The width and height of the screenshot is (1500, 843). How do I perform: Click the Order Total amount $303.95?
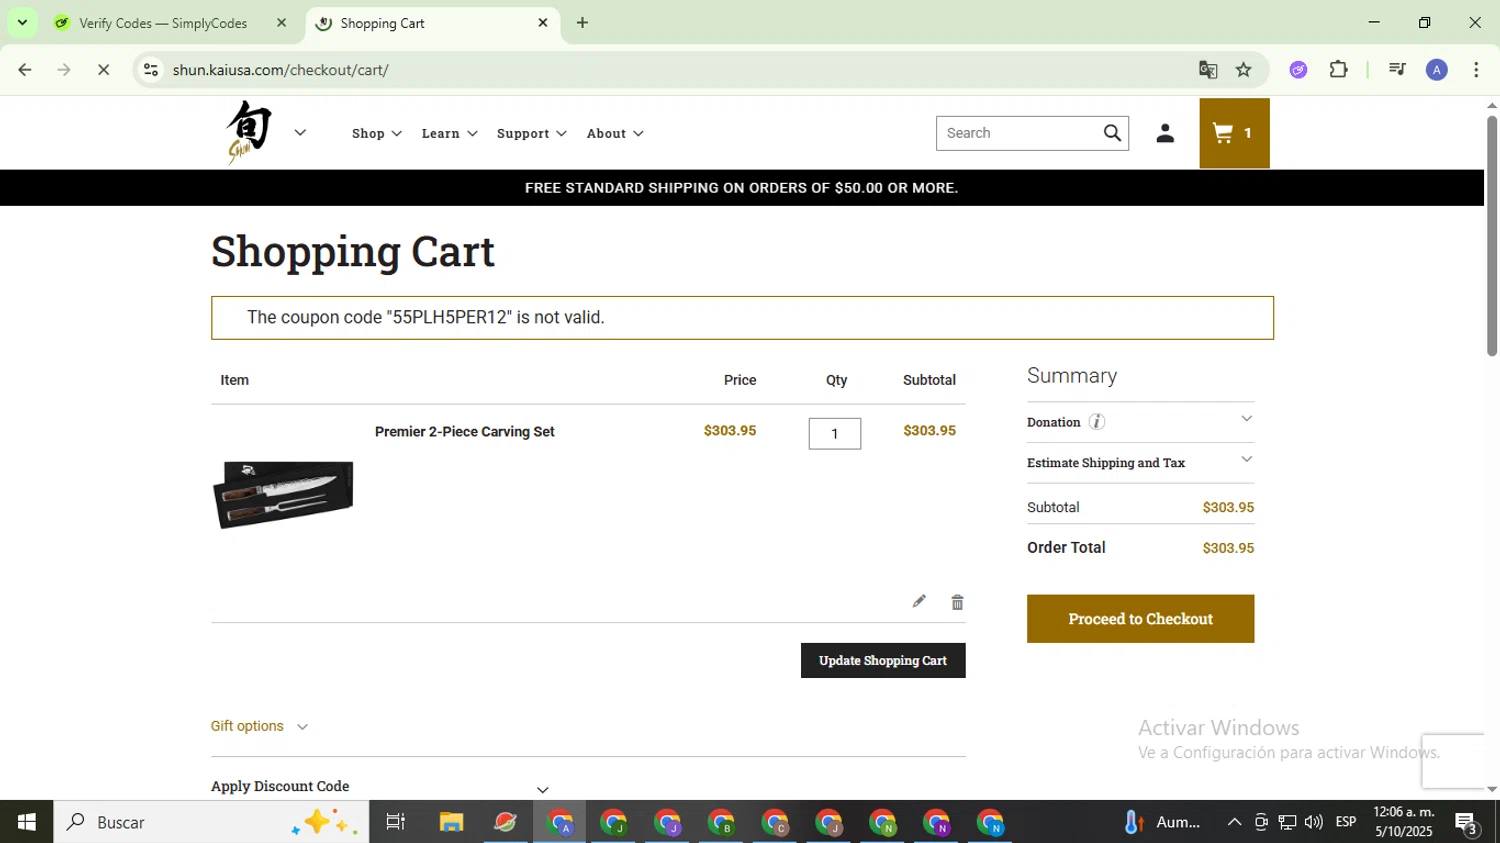tap(1228, 548)
